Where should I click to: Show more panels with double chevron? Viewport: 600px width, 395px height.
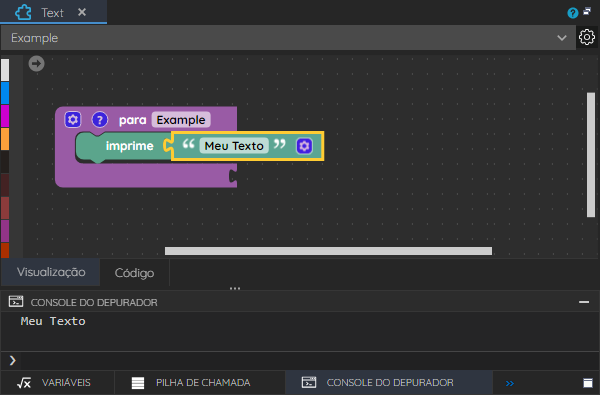pyautogui.click(x=510, y=383)
